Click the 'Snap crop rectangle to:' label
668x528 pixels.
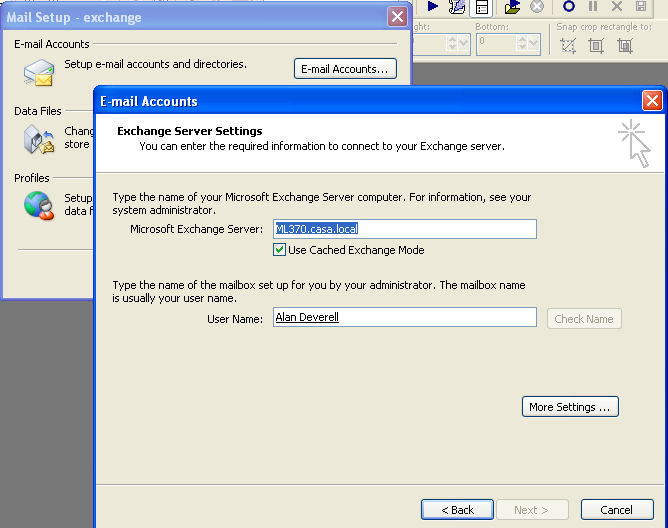pyautogui.click(x=604, y=27)
